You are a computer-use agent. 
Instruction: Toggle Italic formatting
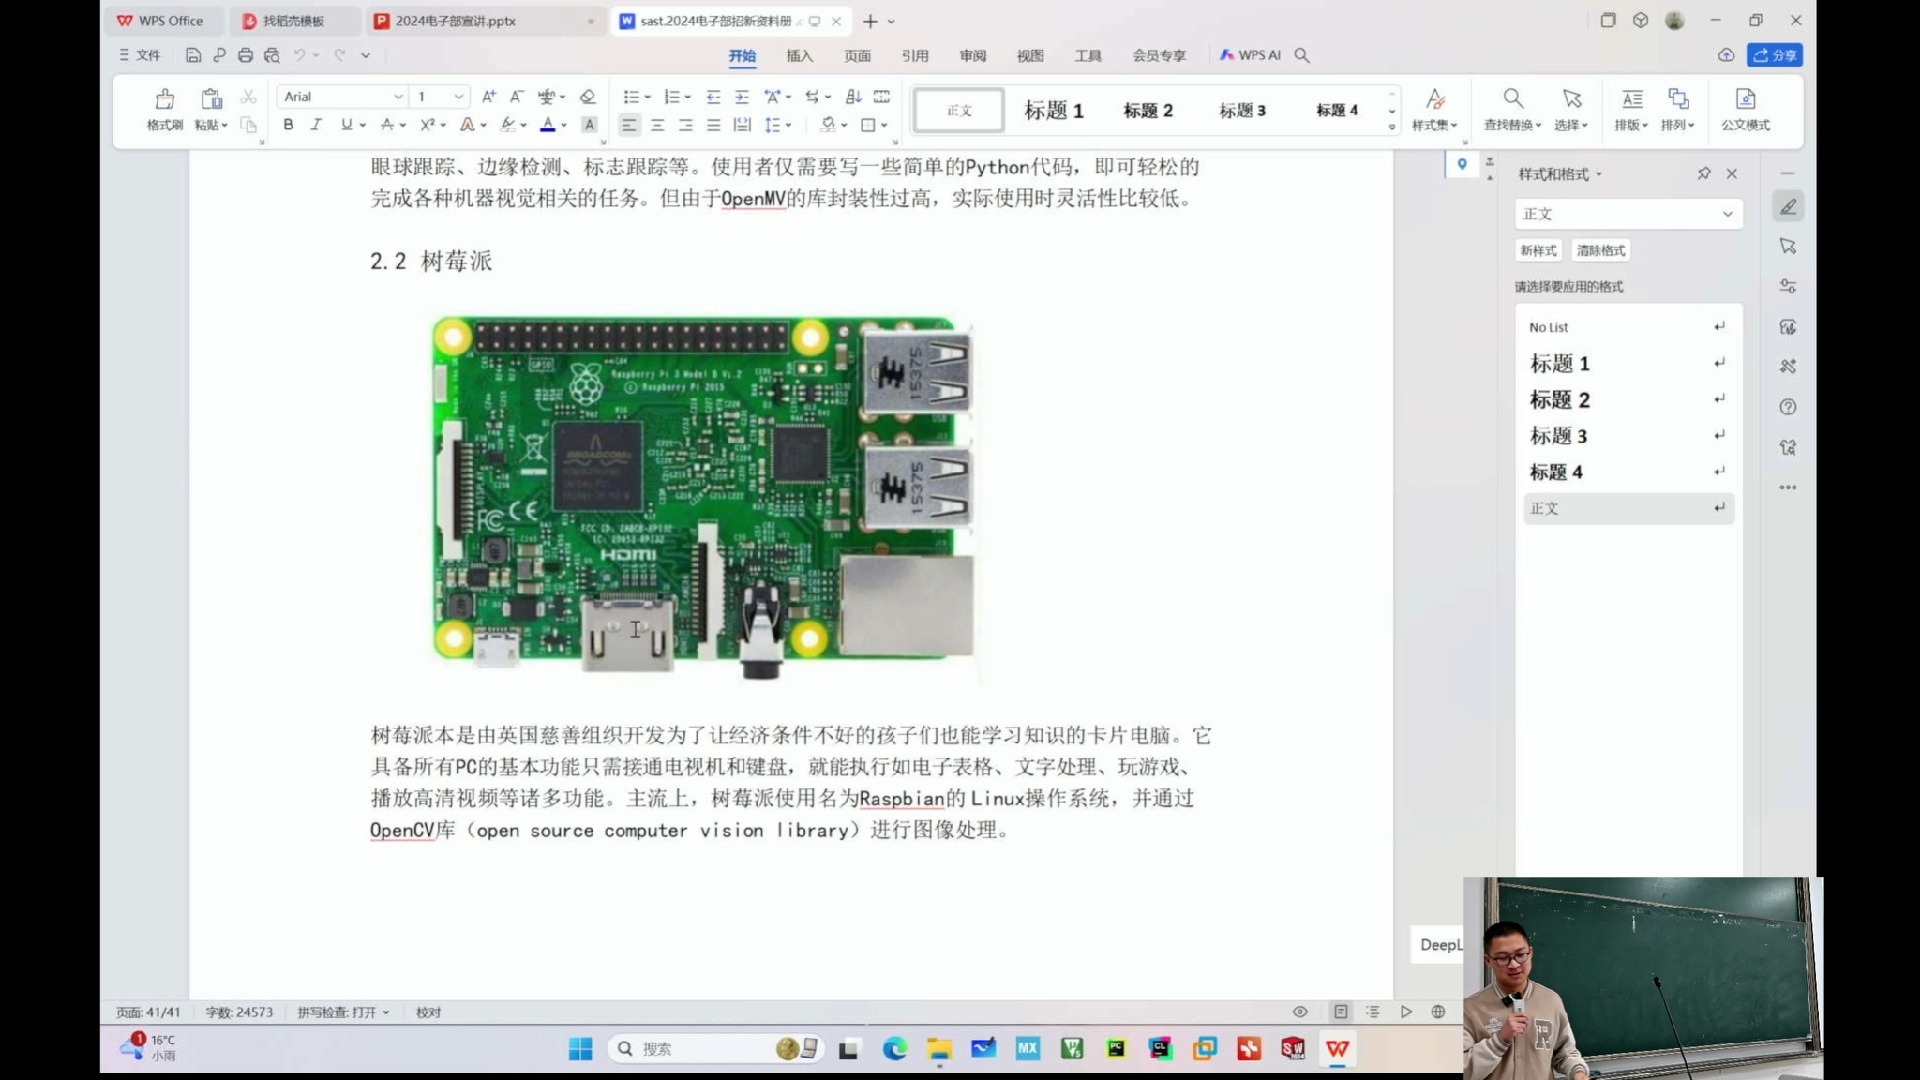(316, 125)
